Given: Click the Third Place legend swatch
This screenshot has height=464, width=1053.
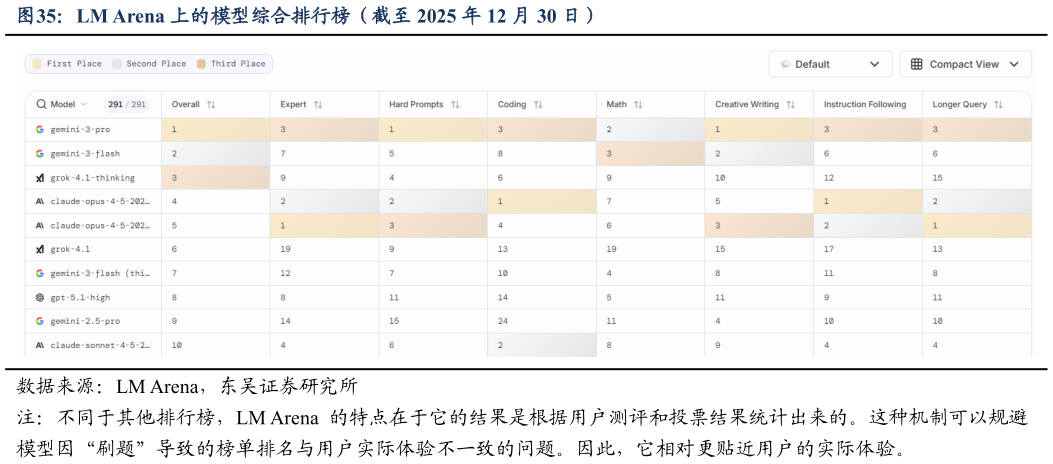Looking at the screenshot, I should point(201,64).
